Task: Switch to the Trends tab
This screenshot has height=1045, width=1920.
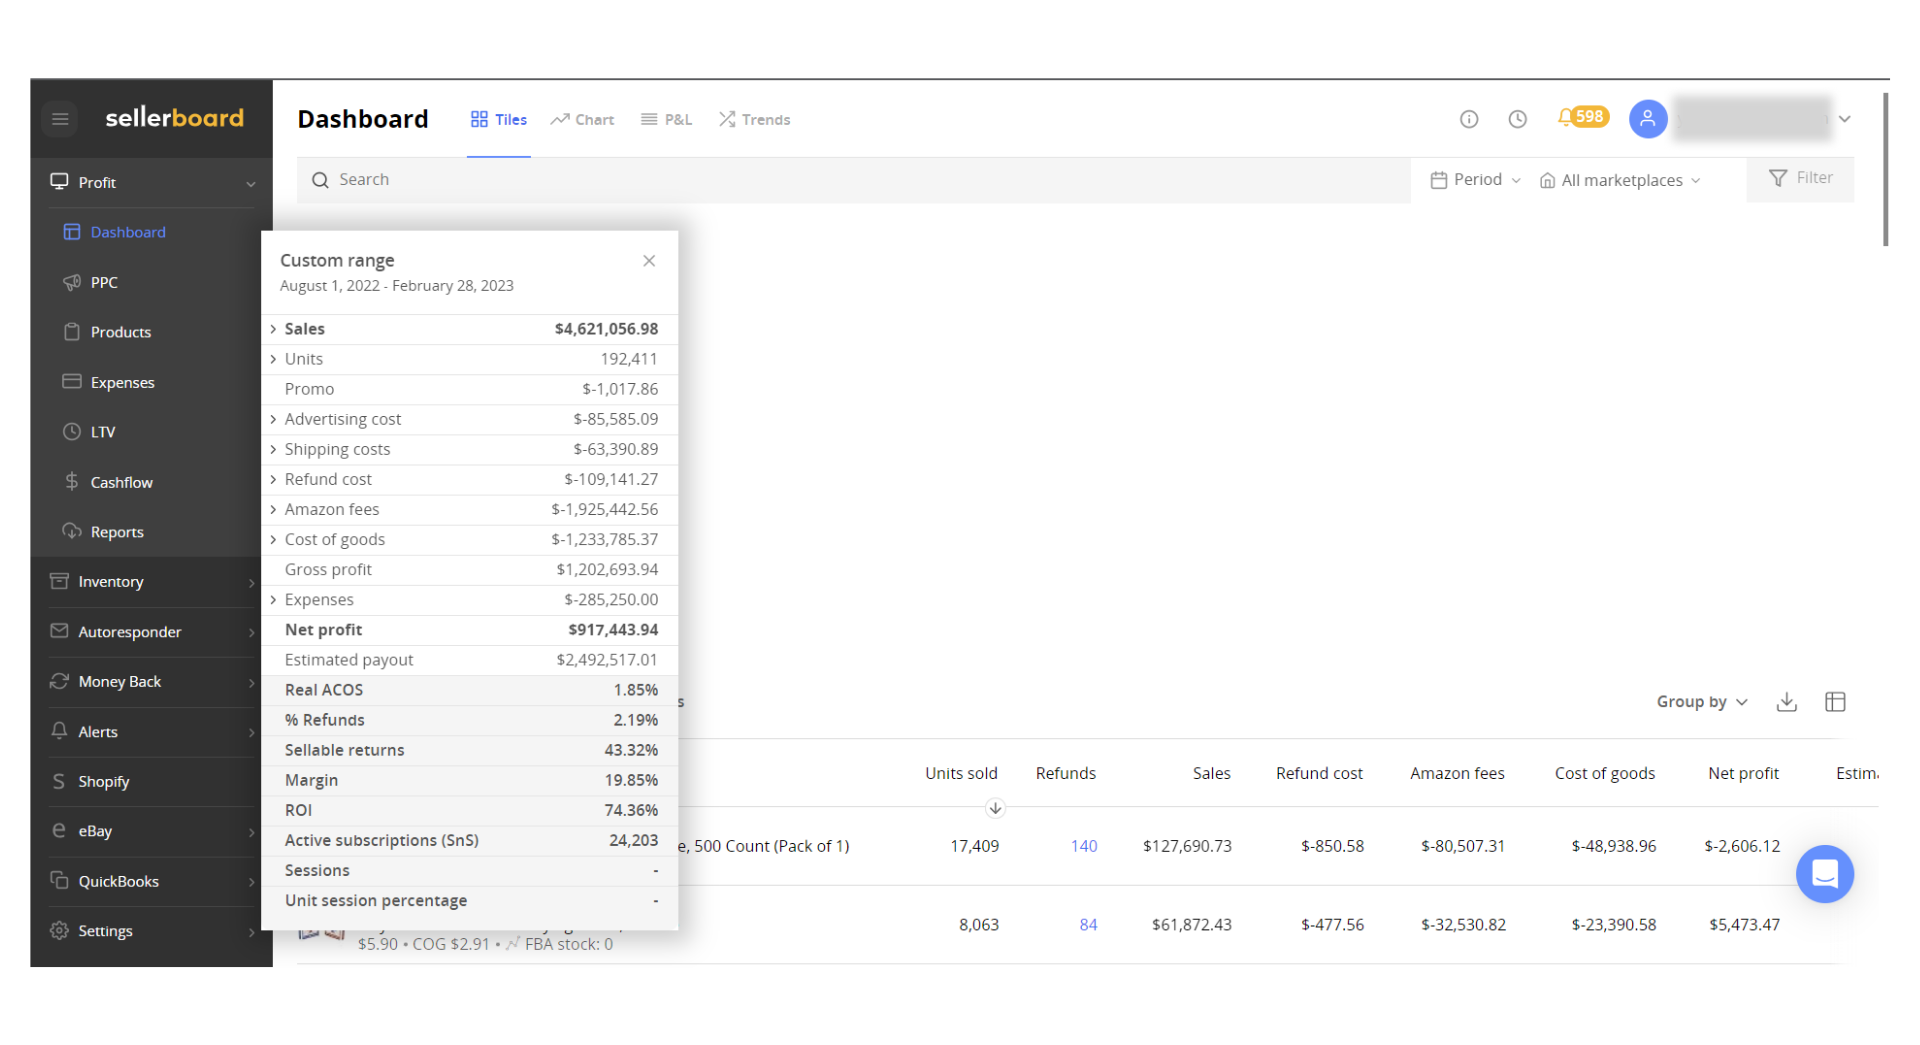Action: [754, 119]
